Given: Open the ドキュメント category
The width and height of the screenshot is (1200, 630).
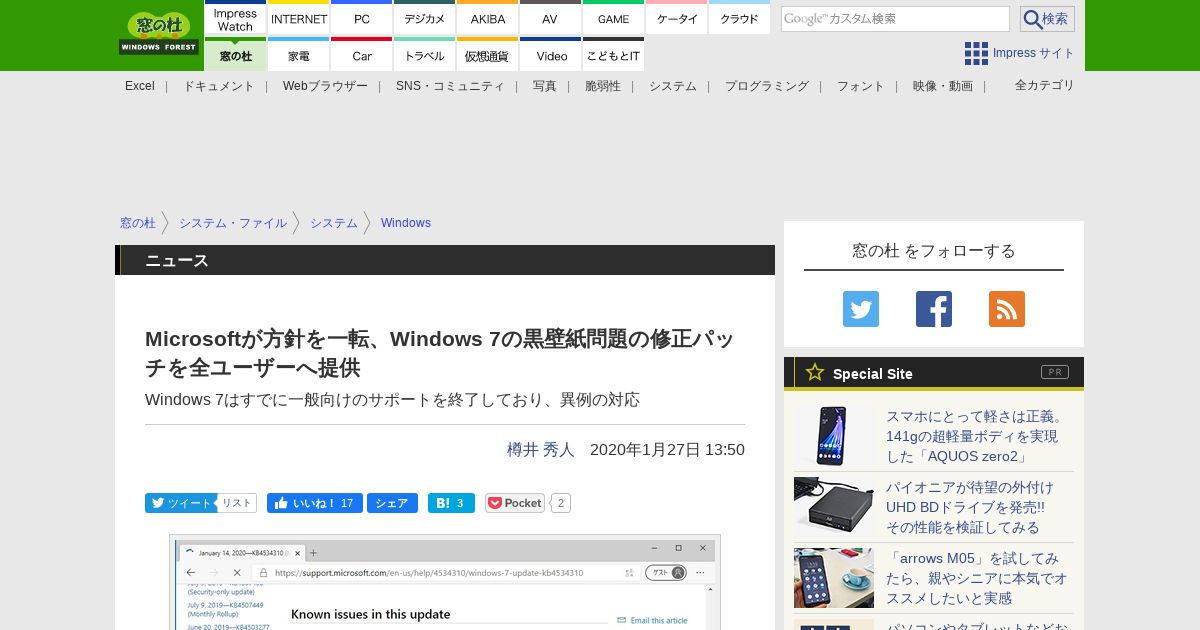Looking at the screenshot, I should (x=219, y=86).
